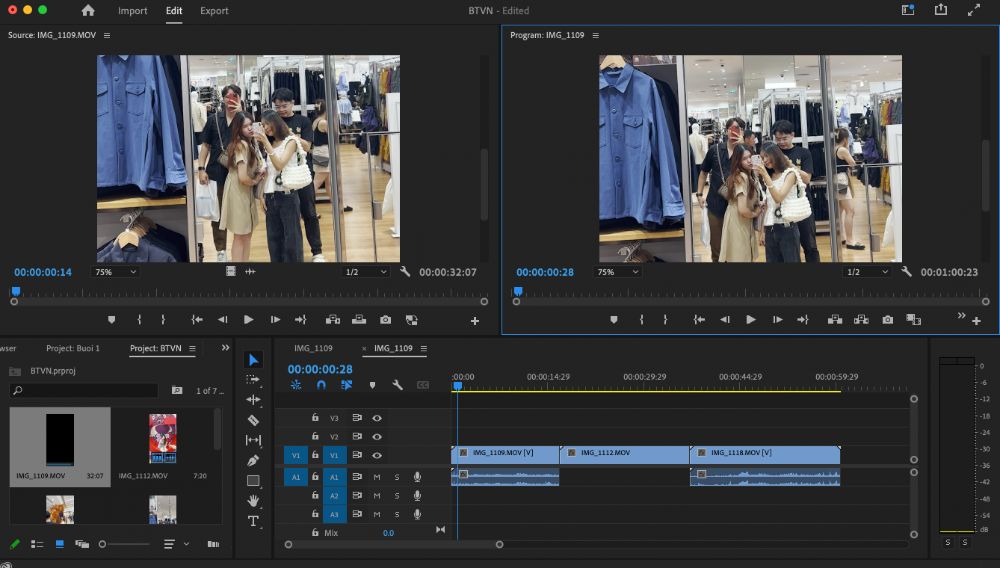This screenshot has height=568, width=1000.
Task: Switch to Export tab
Action: [x=214, y=11]
